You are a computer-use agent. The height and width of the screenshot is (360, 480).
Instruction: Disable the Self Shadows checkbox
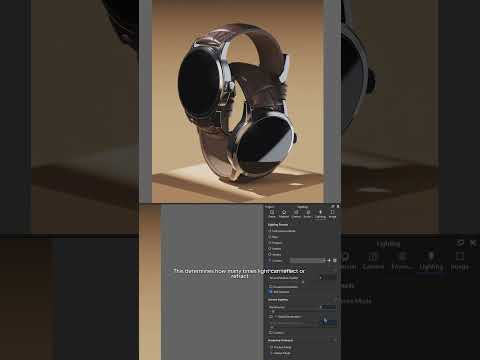click(271, 292)
